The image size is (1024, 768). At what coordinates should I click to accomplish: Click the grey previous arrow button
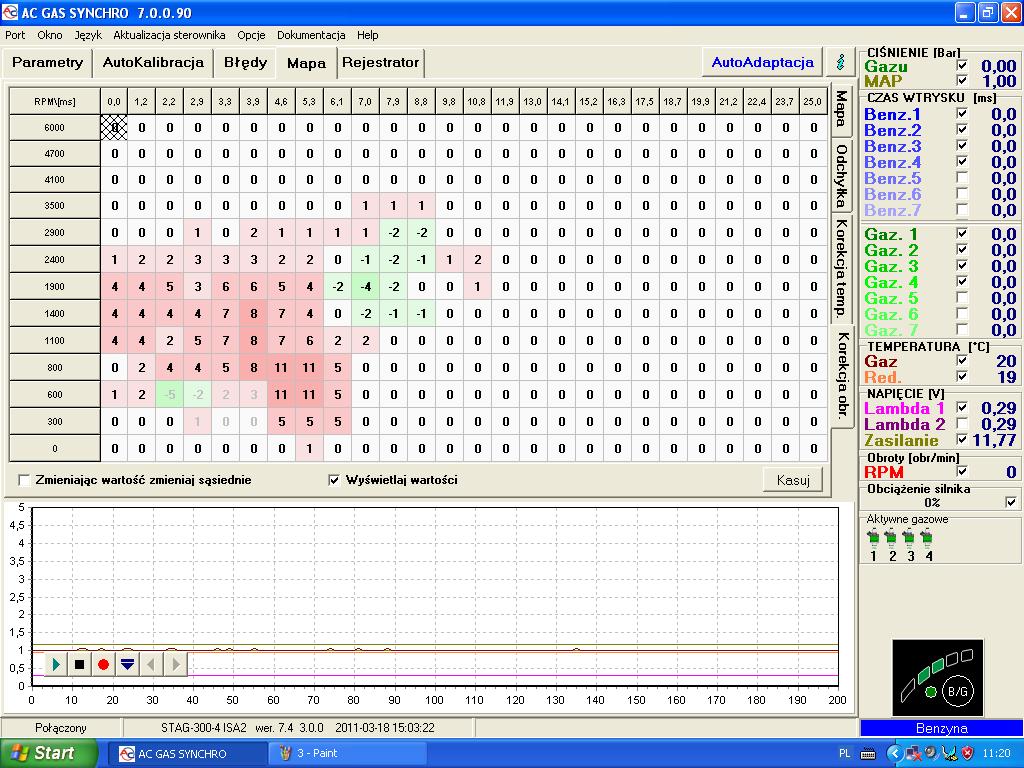tap(151, 664)
